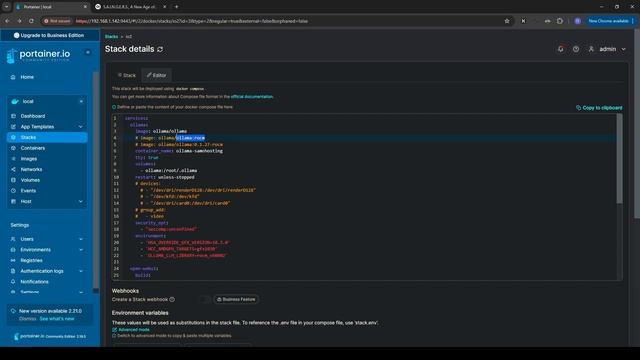
Task: Click the Home house icon
Action: coord(13,77)
